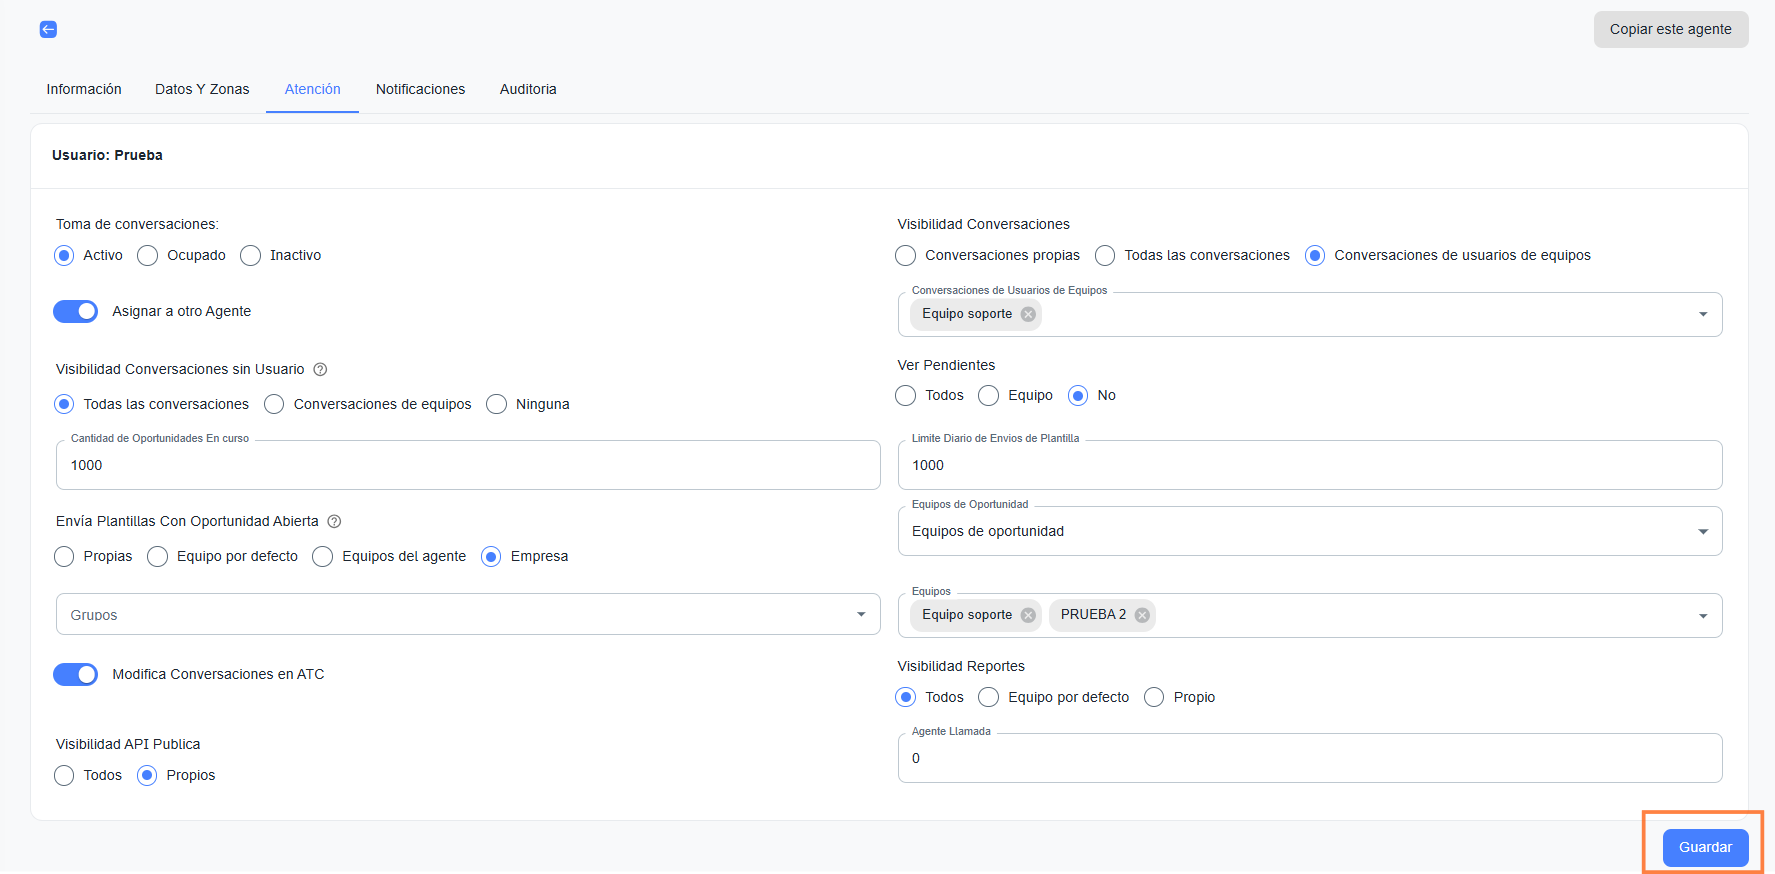This screenshot has height=874, width=1775.
Task: Open the Datos Y Zonas tab
Action: point(202,89)
